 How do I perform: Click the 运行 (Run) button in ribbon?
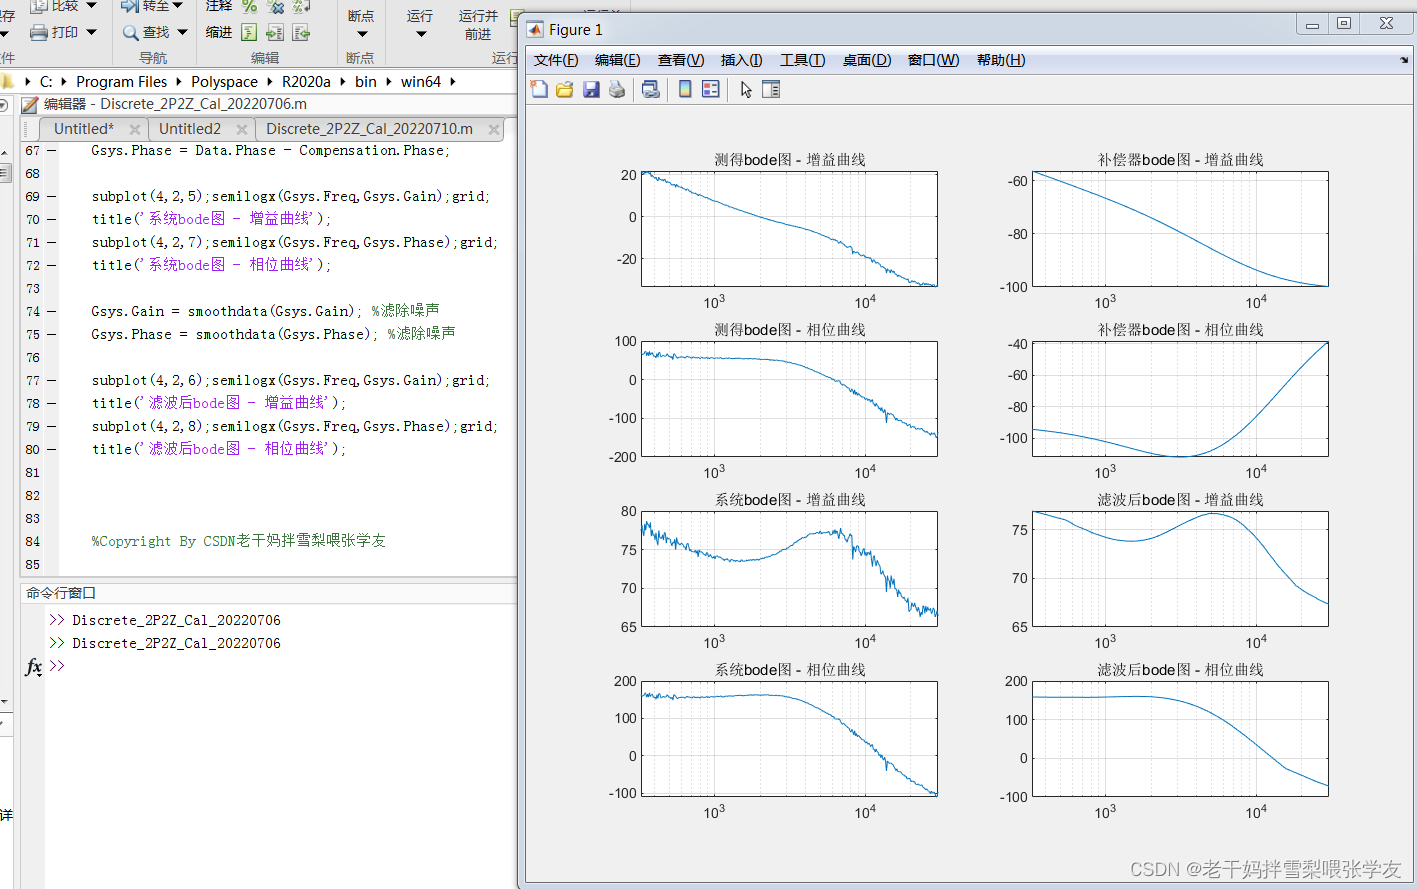click(420, 25)
